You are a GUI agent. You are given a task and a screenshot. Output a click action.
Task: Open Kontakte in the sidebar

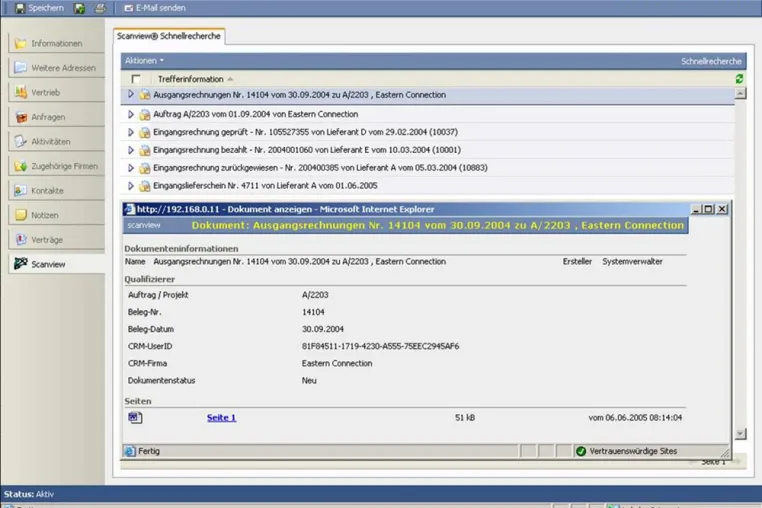[x=57, y=191]
